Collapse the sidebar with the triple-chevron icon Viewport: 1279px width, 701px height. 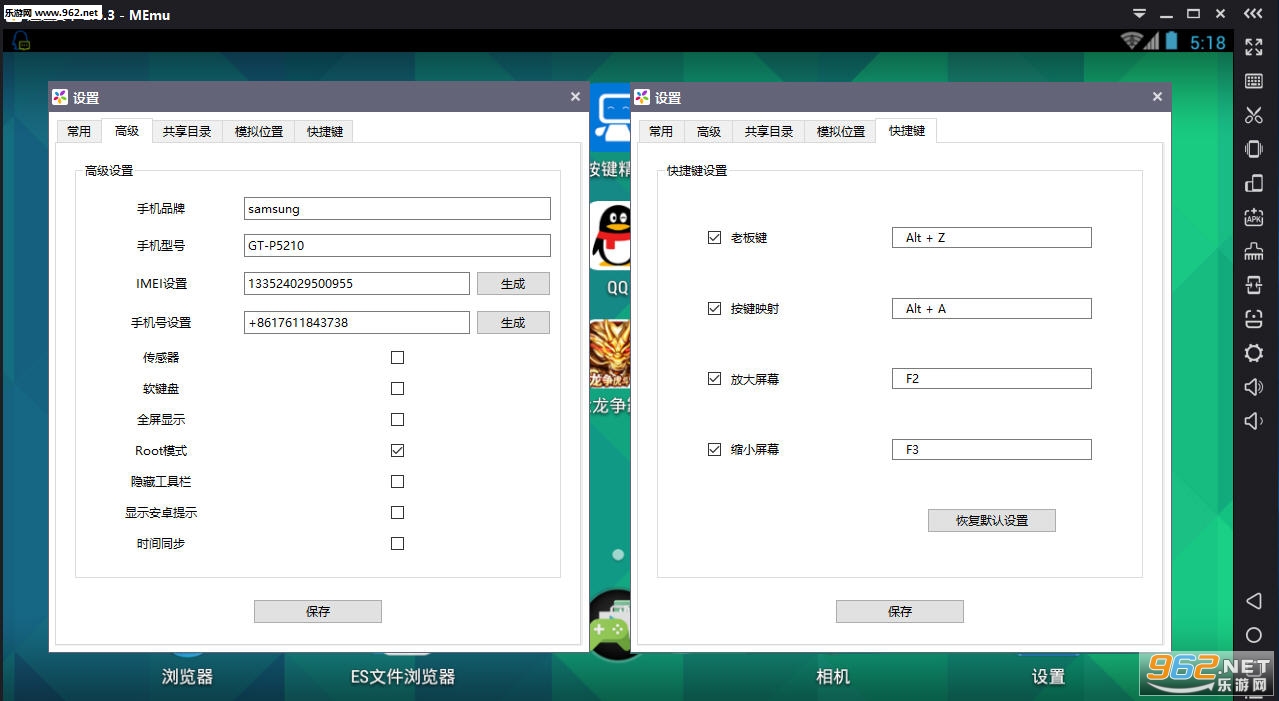point(1253,13)
